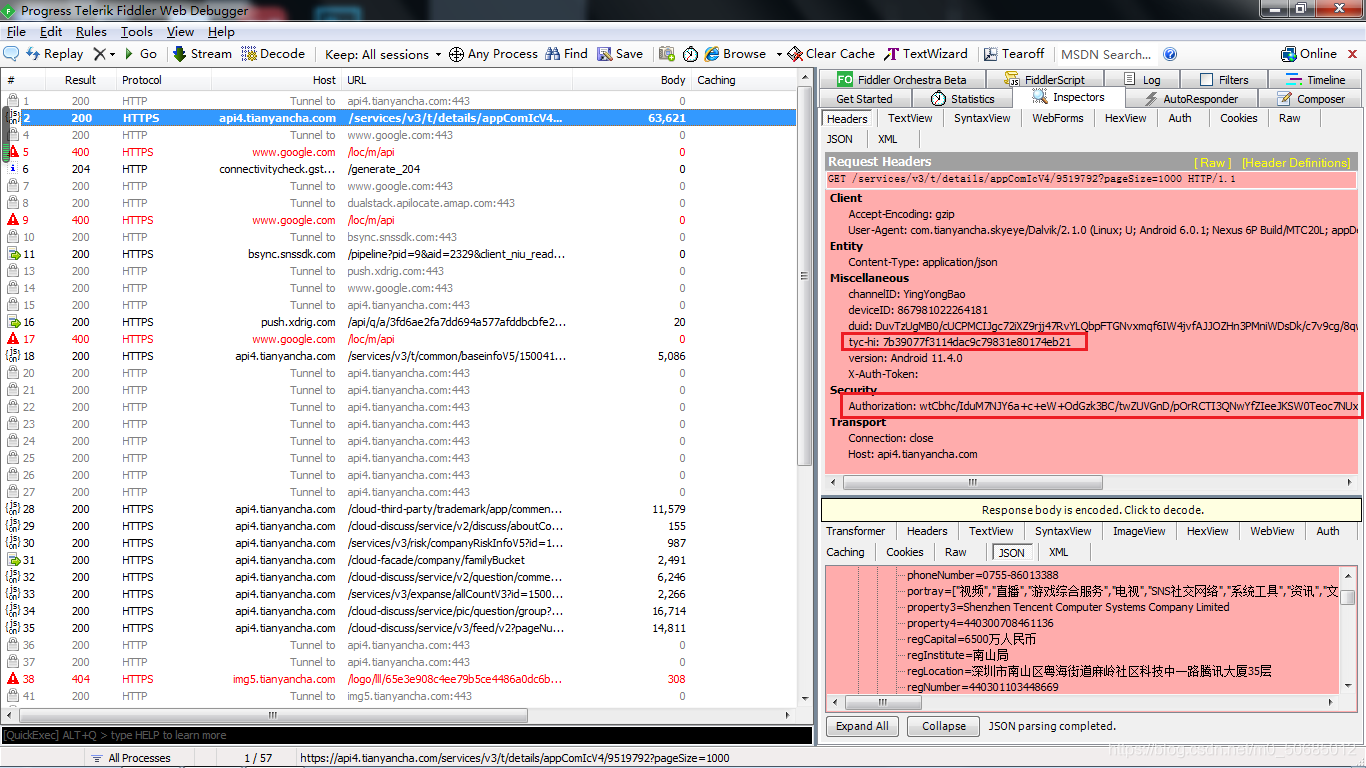This screenshot has width=1366, height=768.
Task: Click Clear Cache in the toolbar
Action: tap(831, 54)
